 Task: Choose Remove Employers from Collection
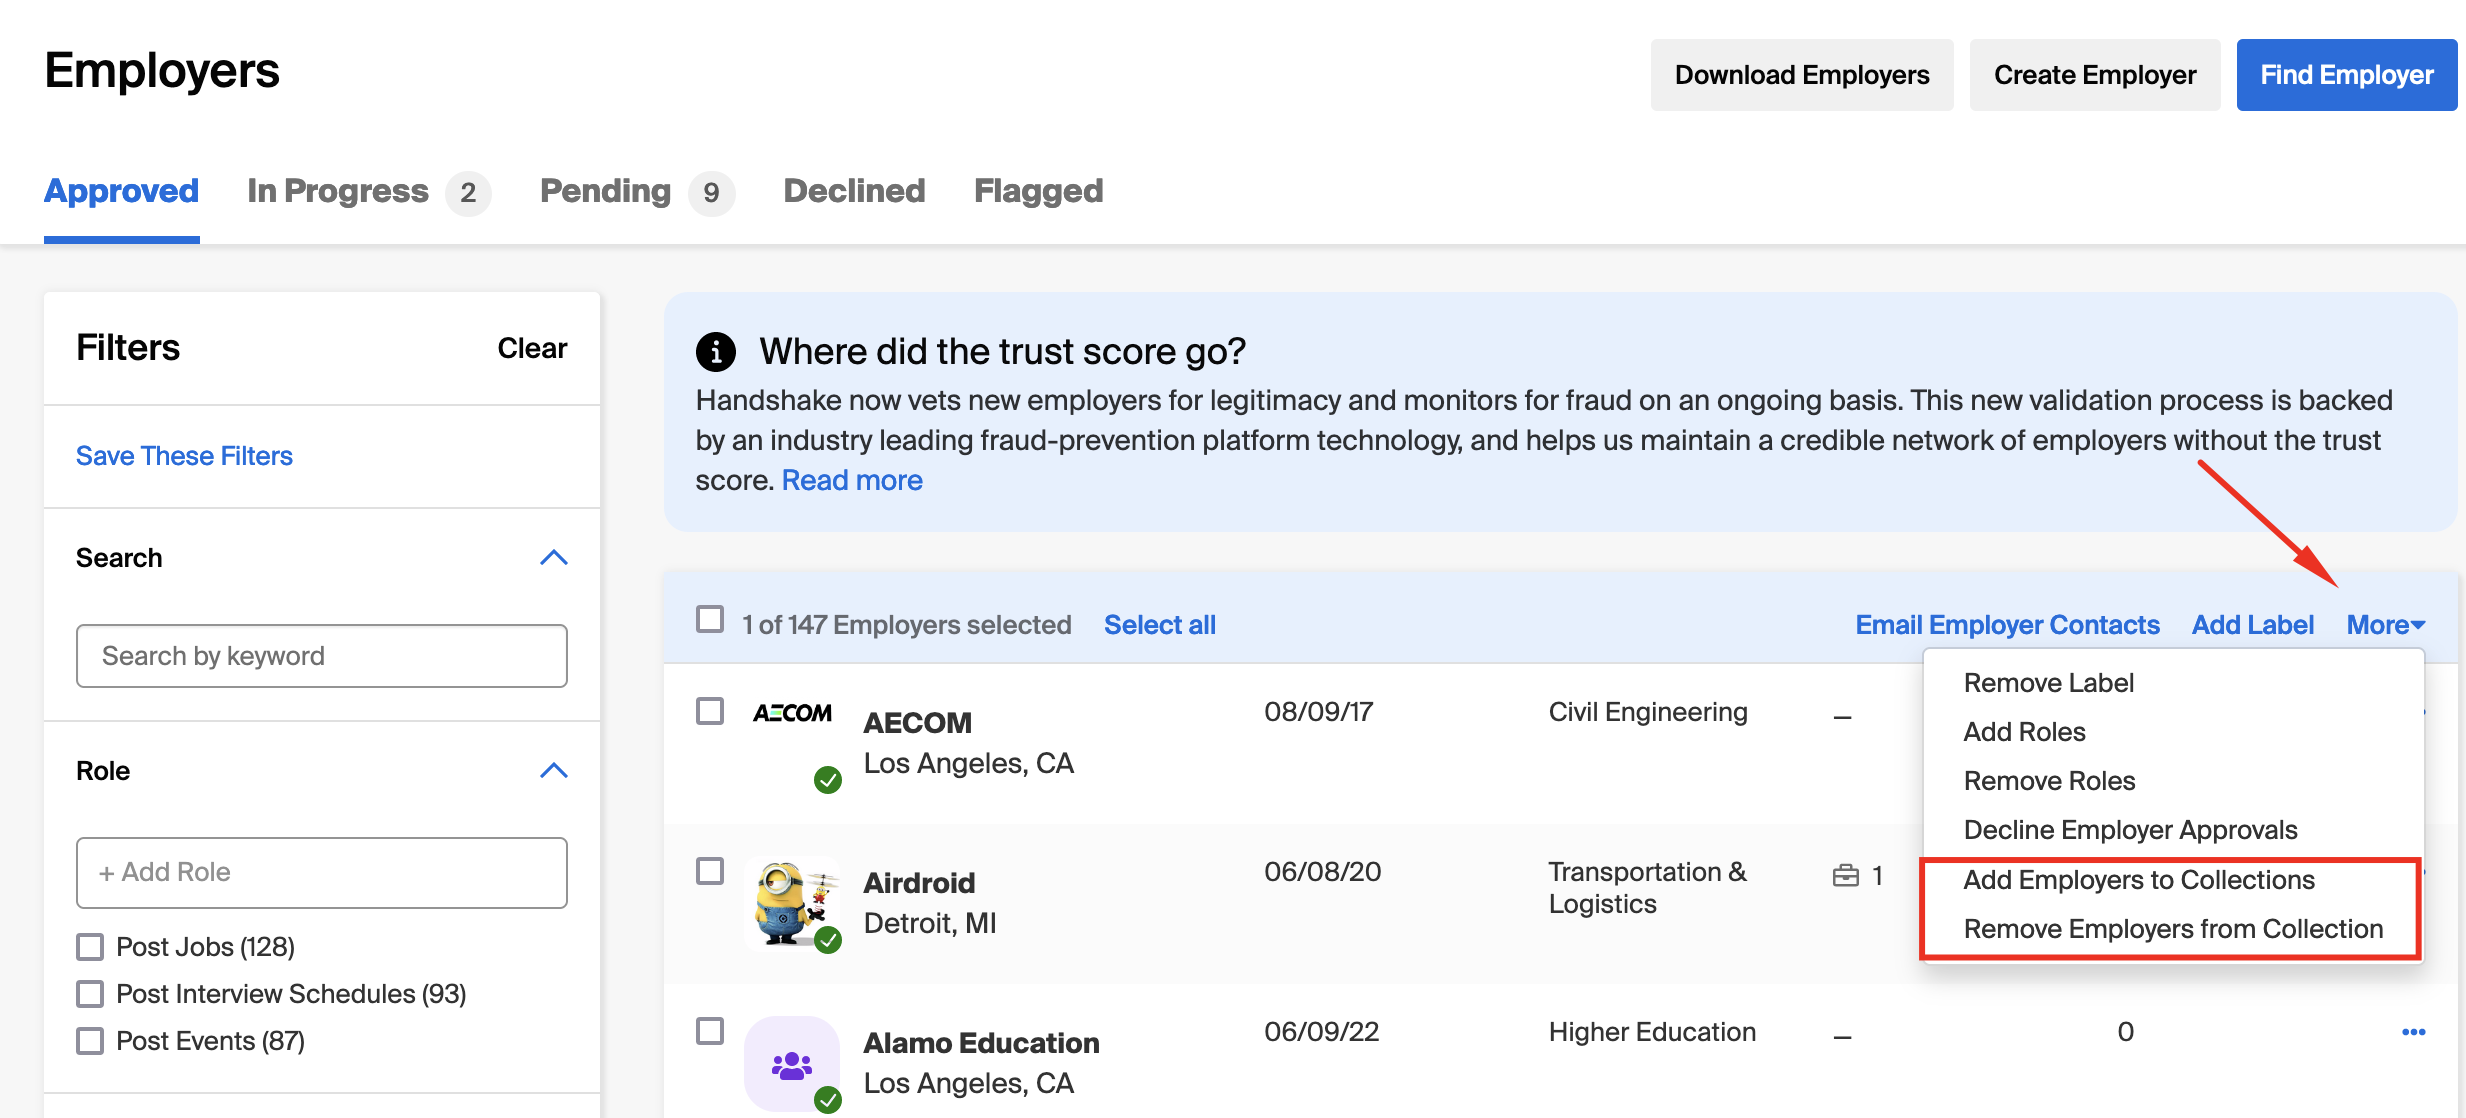pos(2173,929)
